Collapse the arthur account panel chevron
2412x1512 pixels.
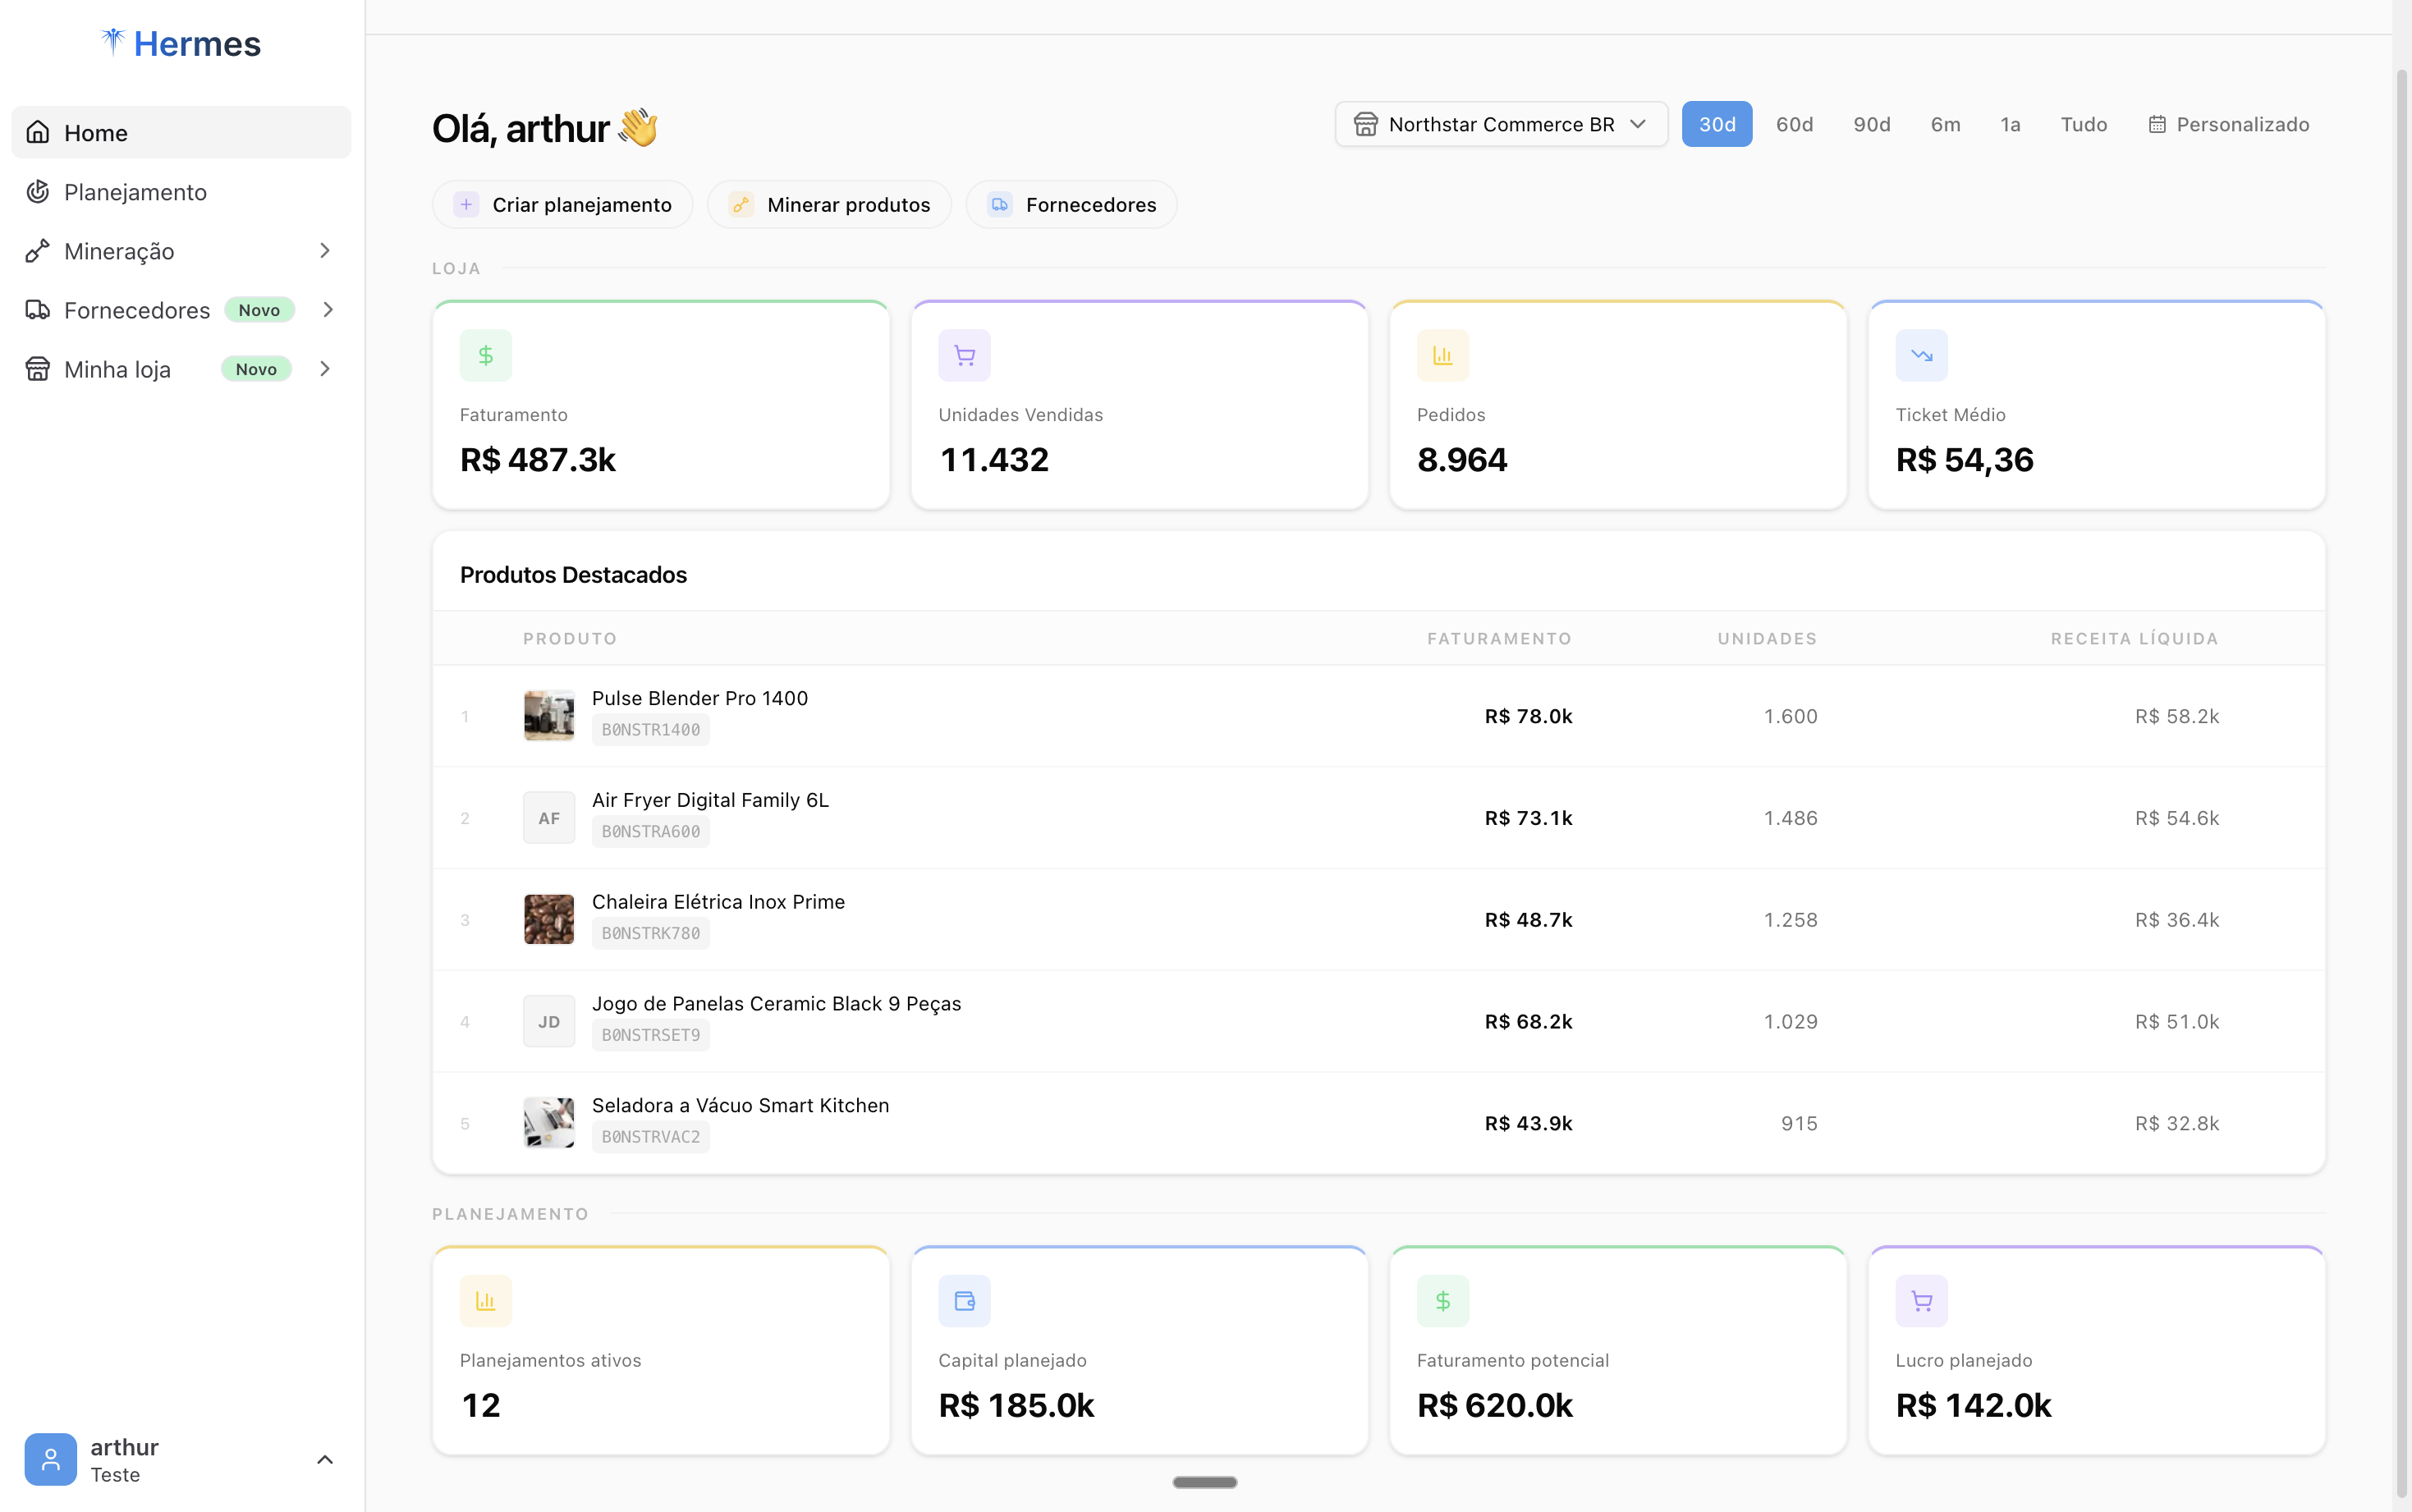[325, 1459]
